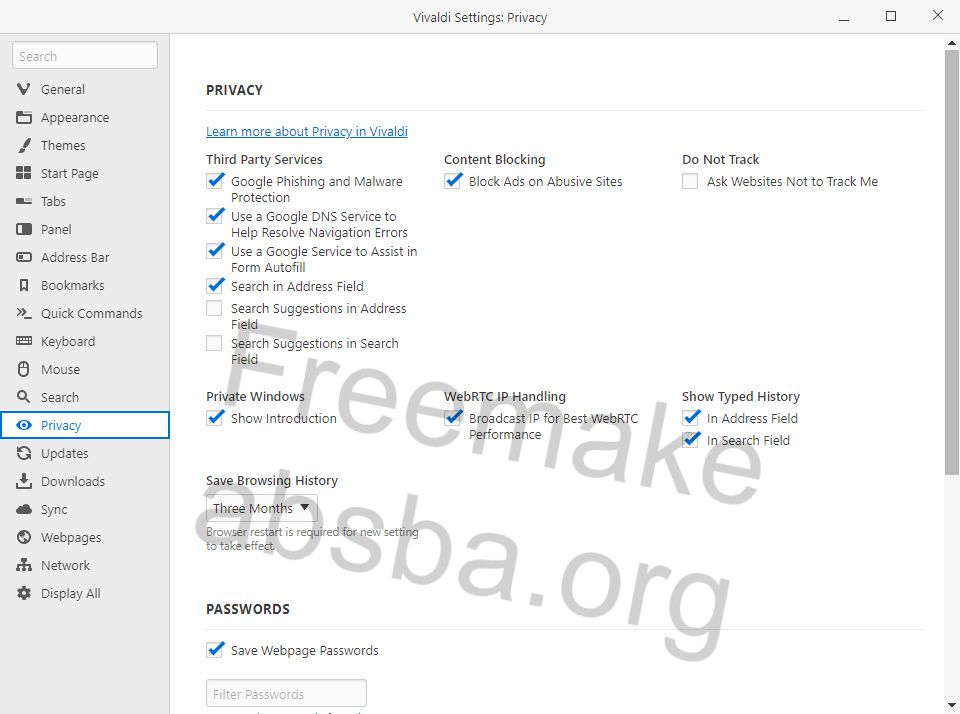
Task: Maximize the Vivaldi Settings window
Action: coord(891,17)
